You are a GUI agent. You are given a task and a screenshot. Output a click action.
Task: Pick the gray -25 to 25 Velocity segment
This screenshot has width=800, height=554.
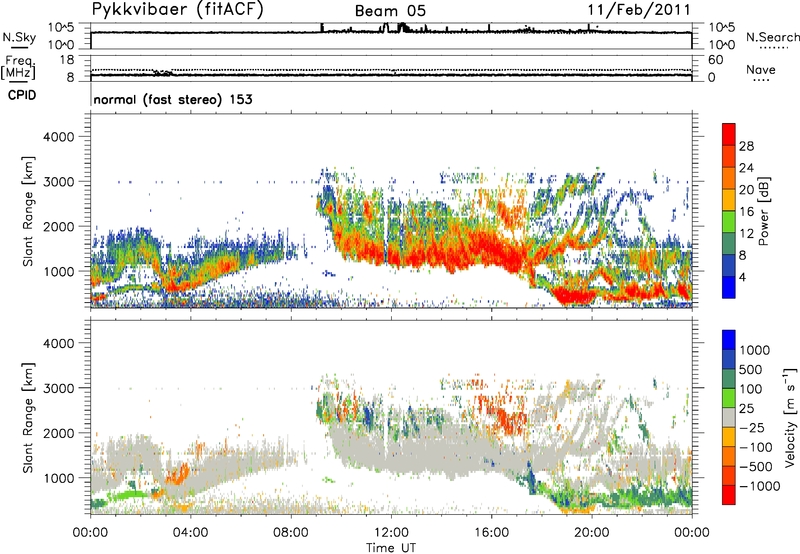pos(729,417)
